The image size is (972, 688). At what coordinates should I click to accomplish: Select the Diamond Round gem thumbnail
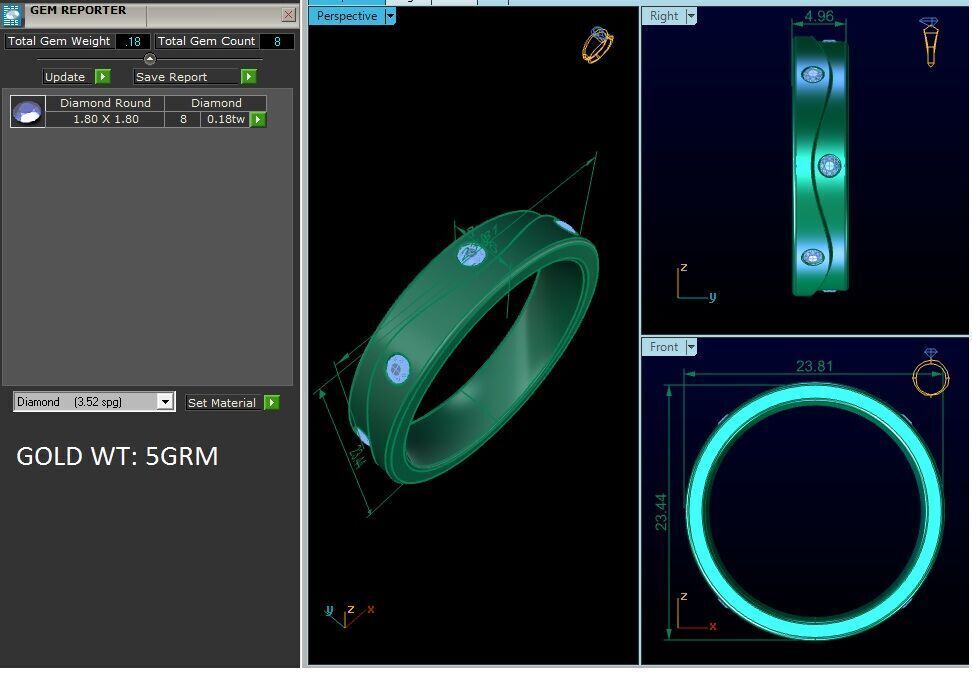[x=28, y=112]
